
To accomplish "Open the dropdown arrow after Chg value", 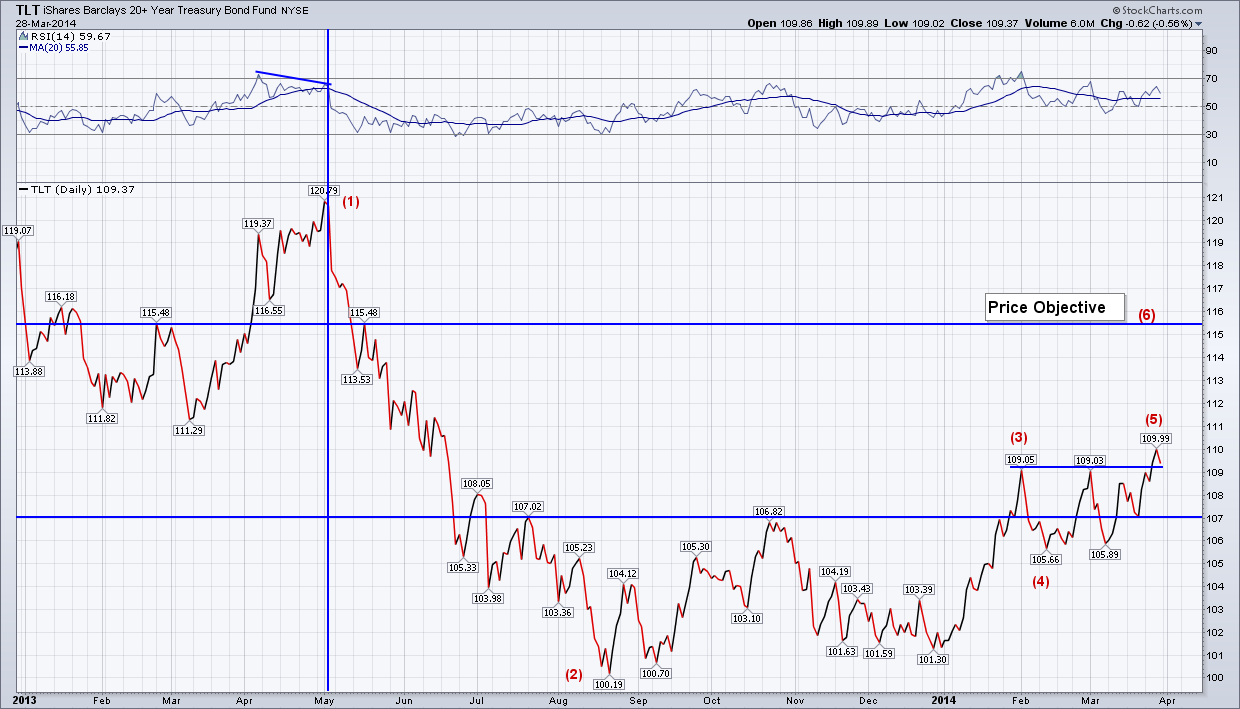I will pos(1198,24).
